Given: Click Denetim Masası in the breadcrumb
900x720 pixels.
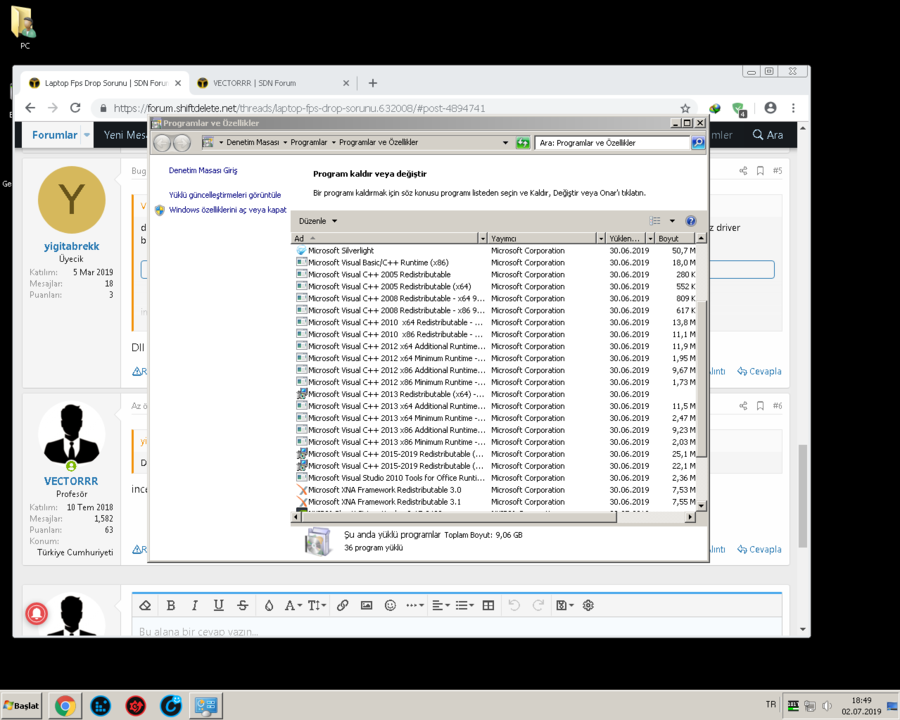Looking at the screenshot, I should (x=253, y=142).
